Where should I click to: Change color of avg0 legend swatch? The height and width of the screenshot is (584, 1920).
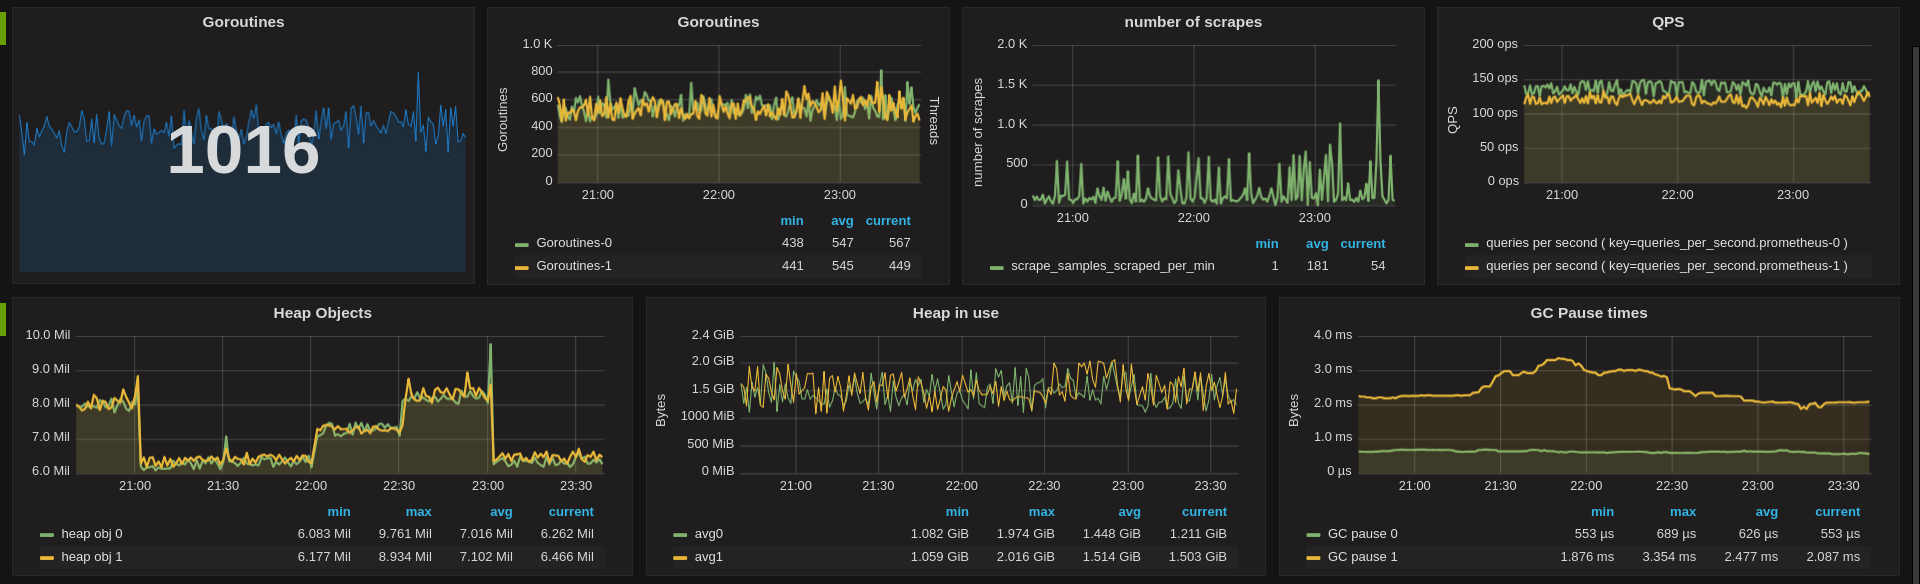tap(680, 535)
